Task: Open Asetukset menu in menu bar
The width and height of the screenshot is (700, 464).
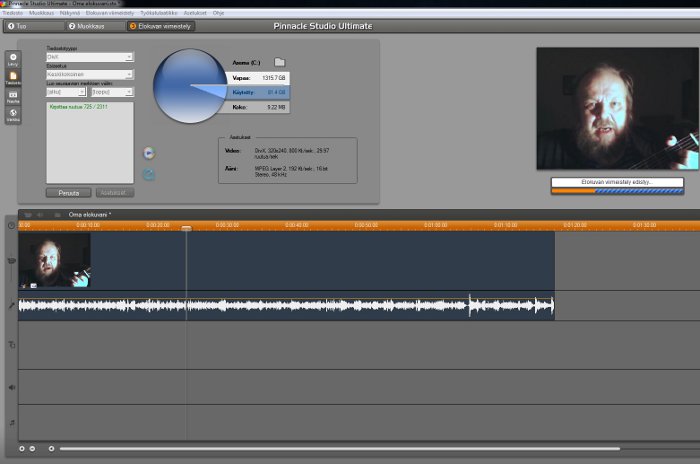Action: point(195,13)
